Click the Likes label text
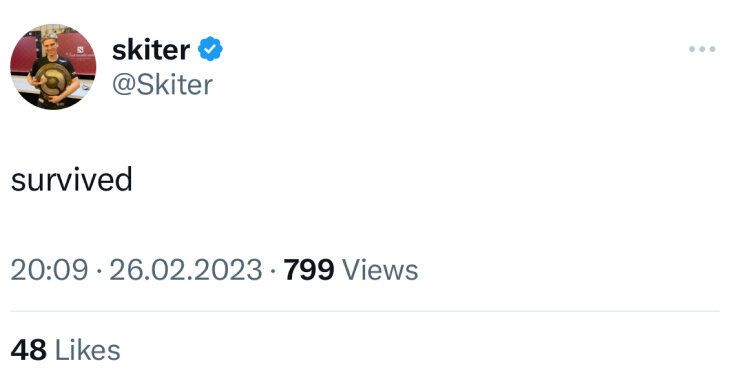Viewport: 730px width, 378px height. point(88,350)
